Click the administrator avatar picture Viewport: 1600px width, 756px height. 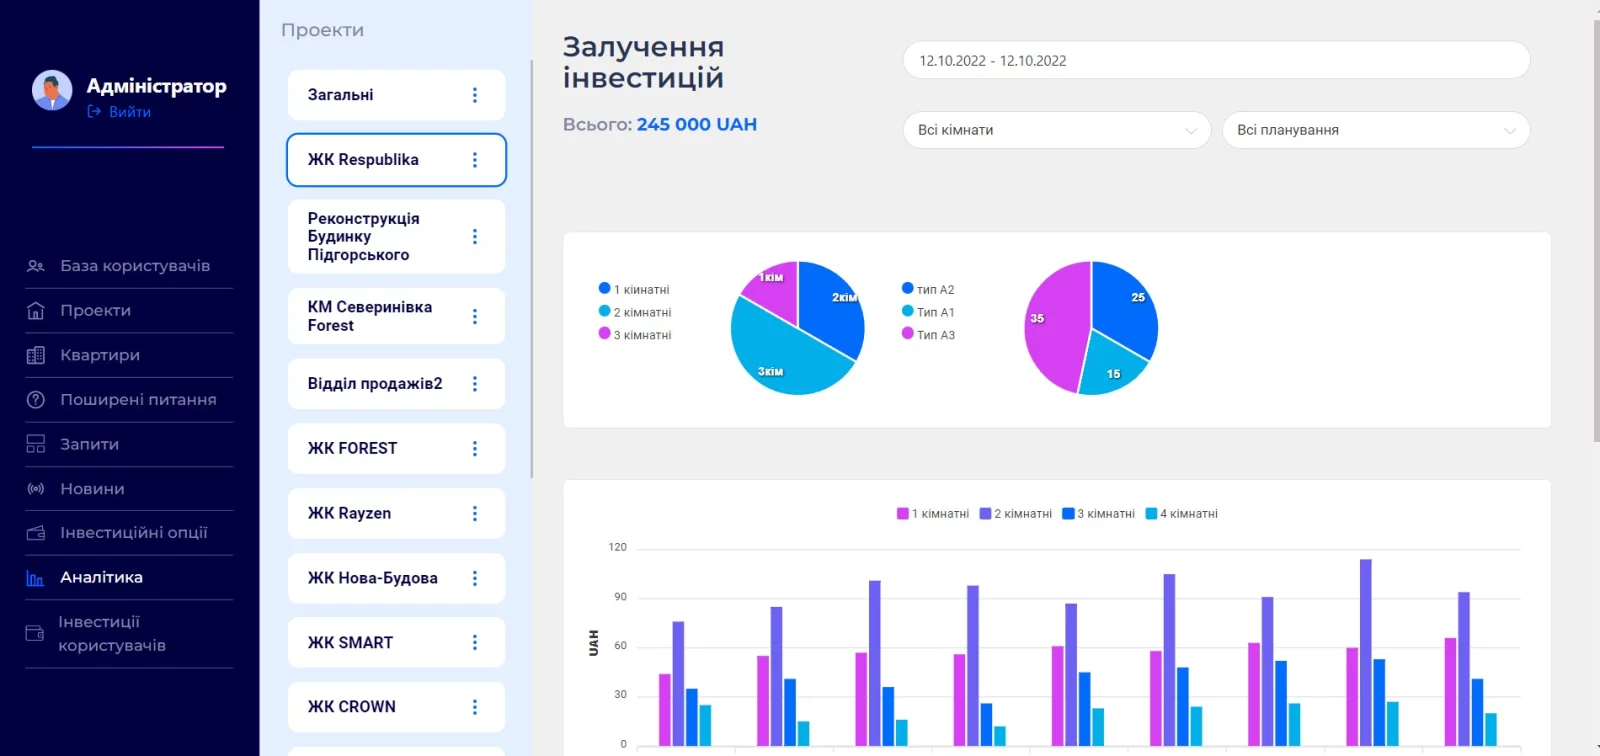[x=52, y=90]
